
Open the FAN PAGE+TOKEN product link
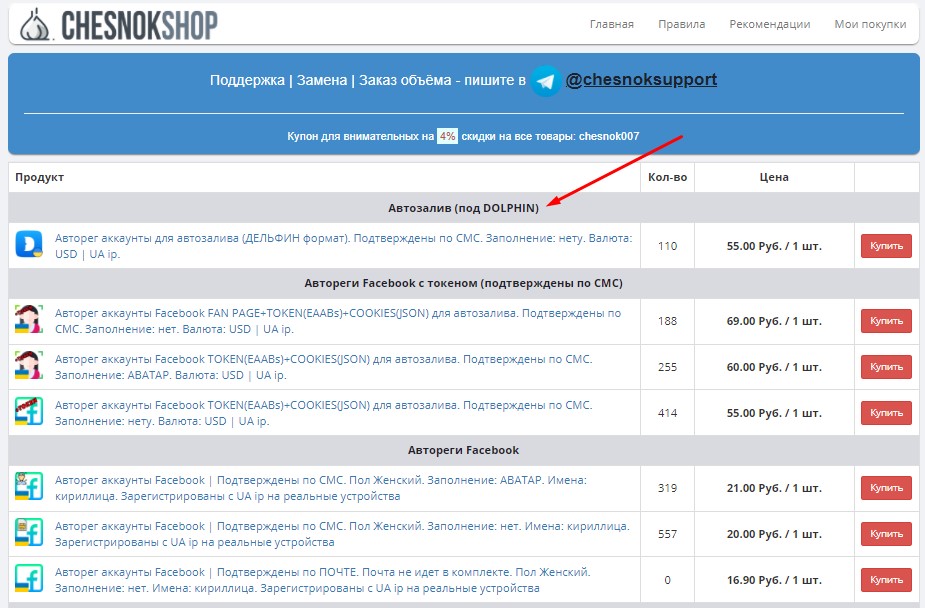(338, 321)
